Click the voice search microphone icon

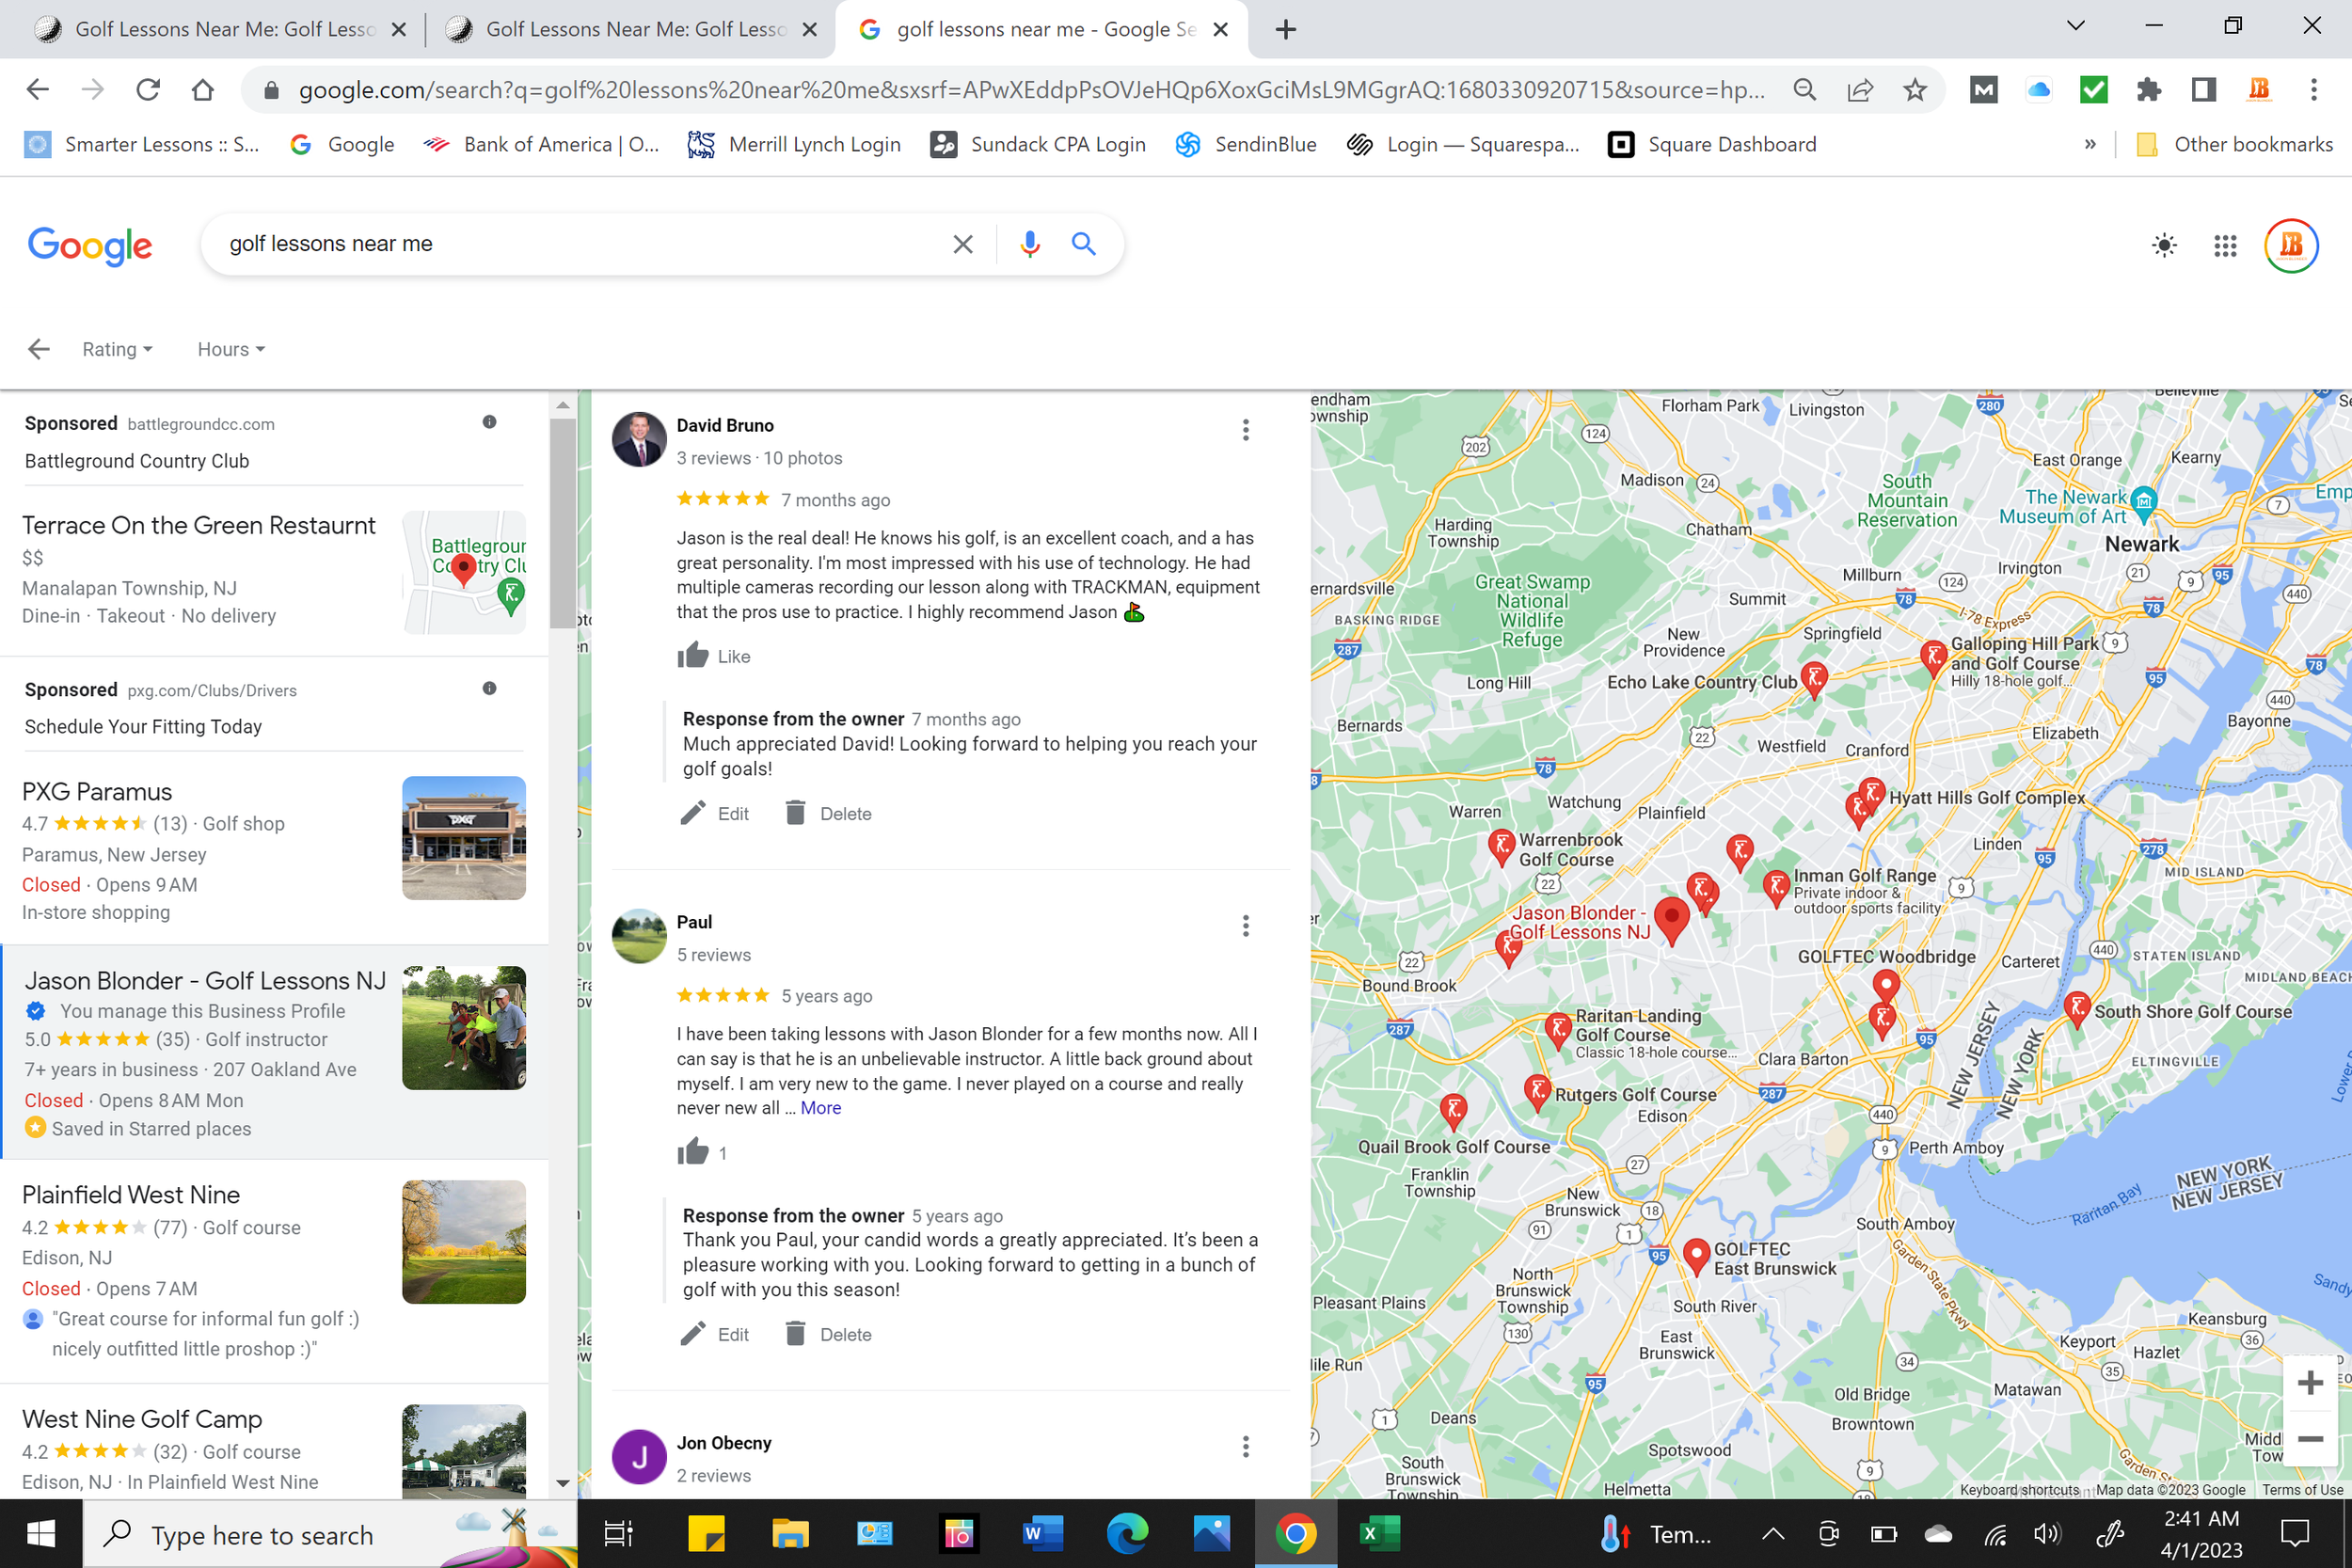tap(1029, 244)
